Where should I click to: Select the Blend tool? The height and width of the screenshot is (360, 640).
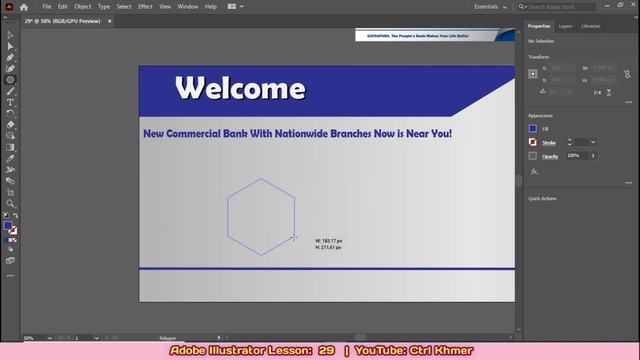pyautogui.click(x=10, y=181)
